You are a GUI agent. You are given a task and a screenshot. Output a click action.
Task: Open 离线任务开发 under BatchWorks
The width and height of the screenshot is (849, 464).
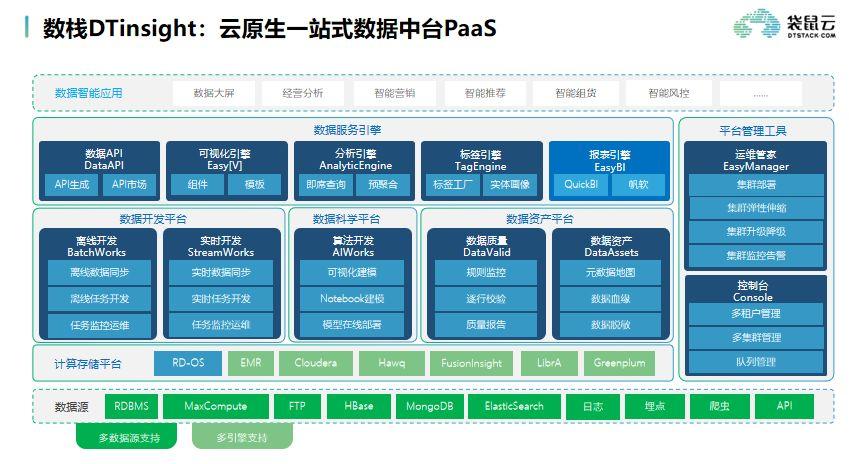coord(99,298)
